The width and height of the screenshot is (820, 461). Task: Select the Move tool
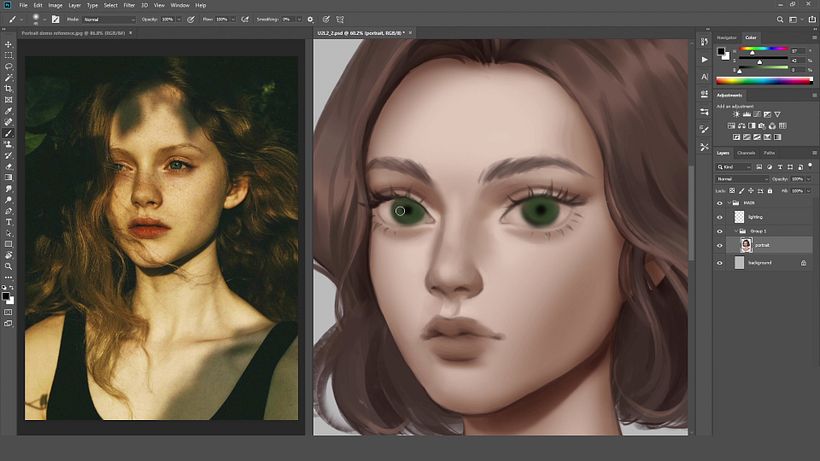8,44
